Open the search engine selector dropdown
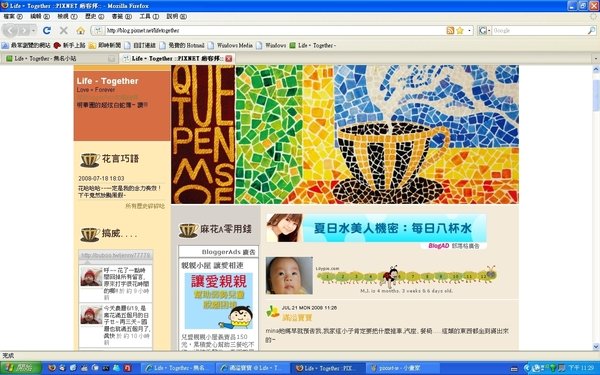600x375 pixels. pos(484,30)
